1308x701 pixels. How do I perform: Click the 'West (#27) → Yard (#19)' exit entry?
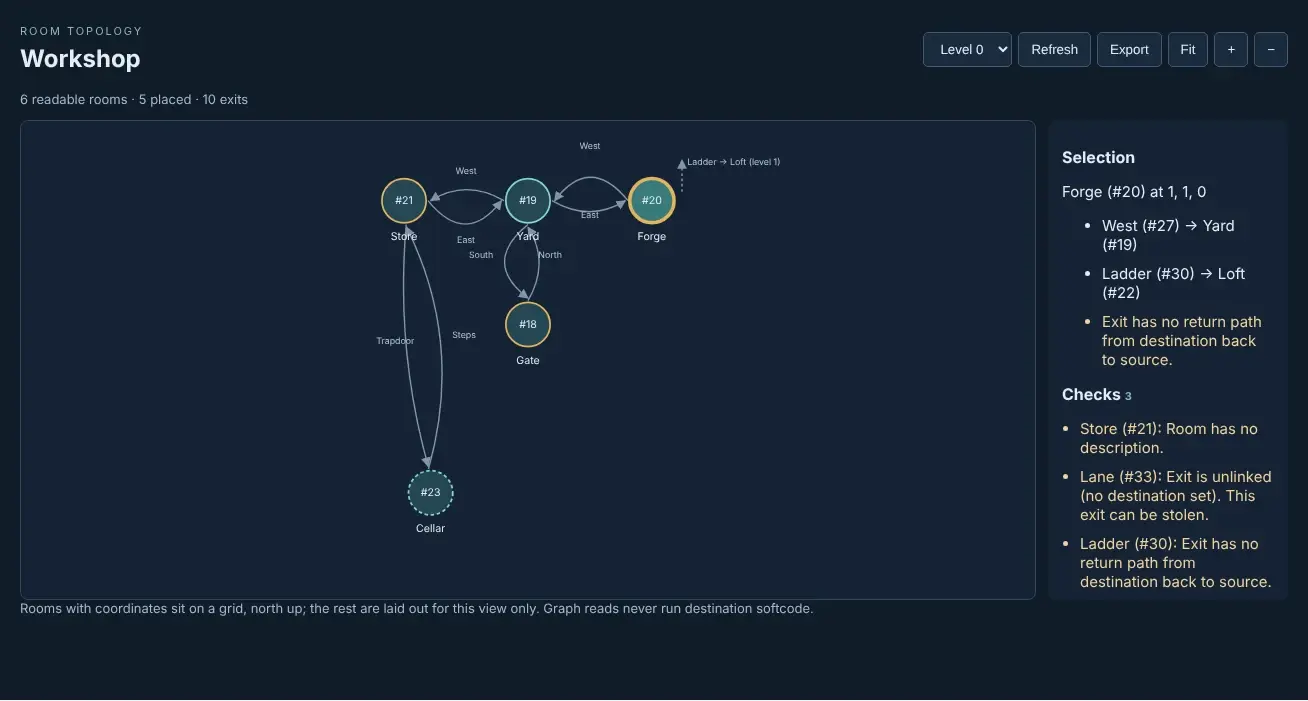click(x=1168, y=235)
